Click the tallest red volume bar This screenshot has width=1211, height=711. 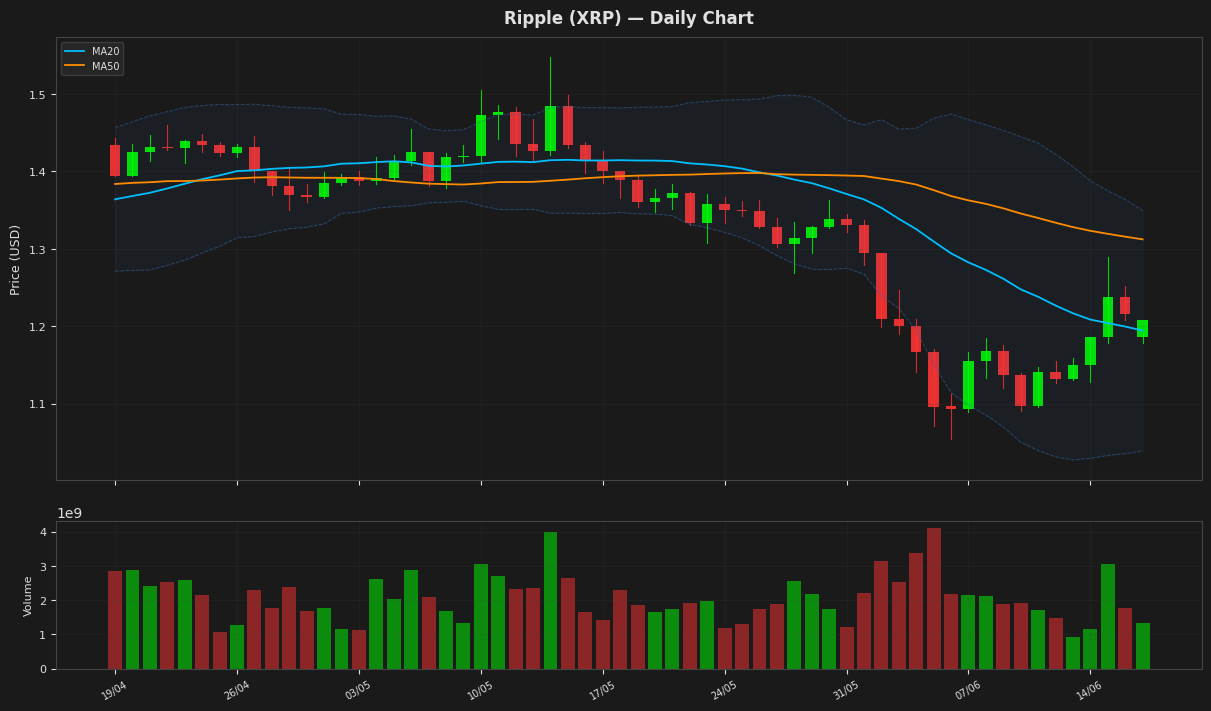(934, 598)
